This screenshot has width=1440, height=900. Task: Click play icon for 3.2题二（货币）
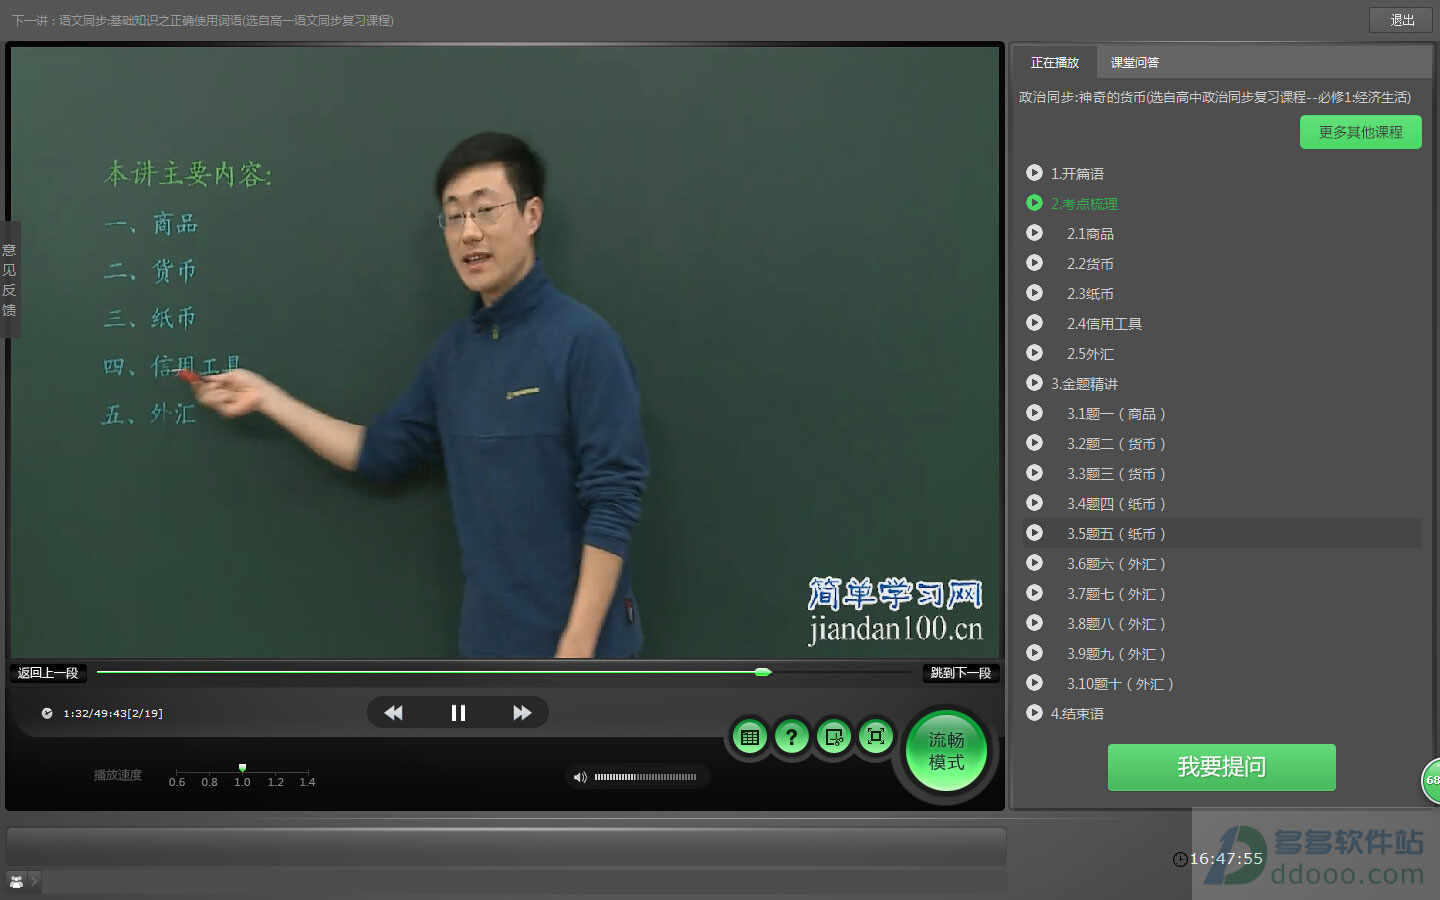1034,443
